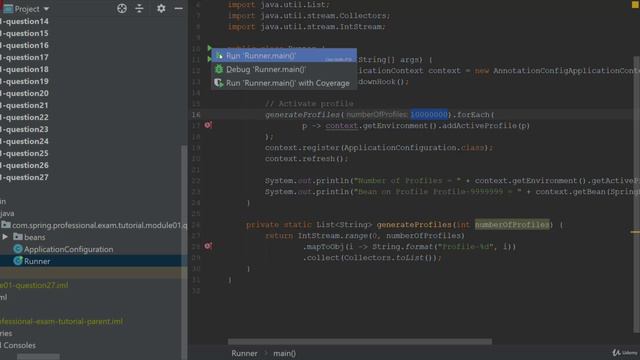
Task: Click the editor vertical scrollbar
Action: pos(636,194)
